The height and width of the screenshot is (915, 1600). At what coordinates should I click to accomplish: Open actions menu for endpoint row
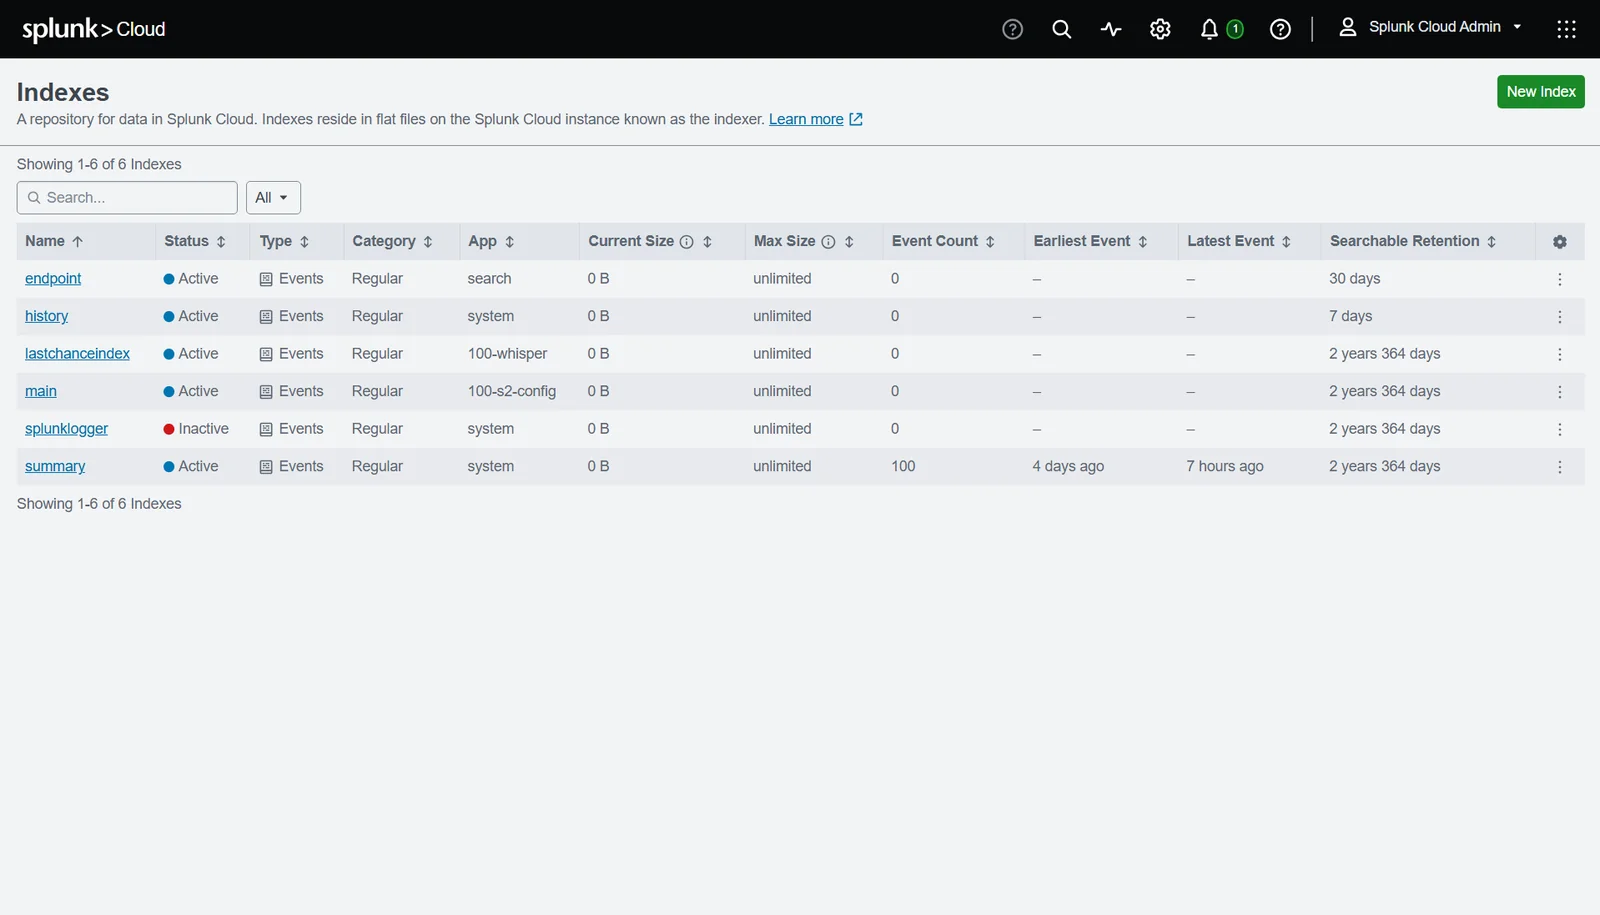click(1559, 279)
